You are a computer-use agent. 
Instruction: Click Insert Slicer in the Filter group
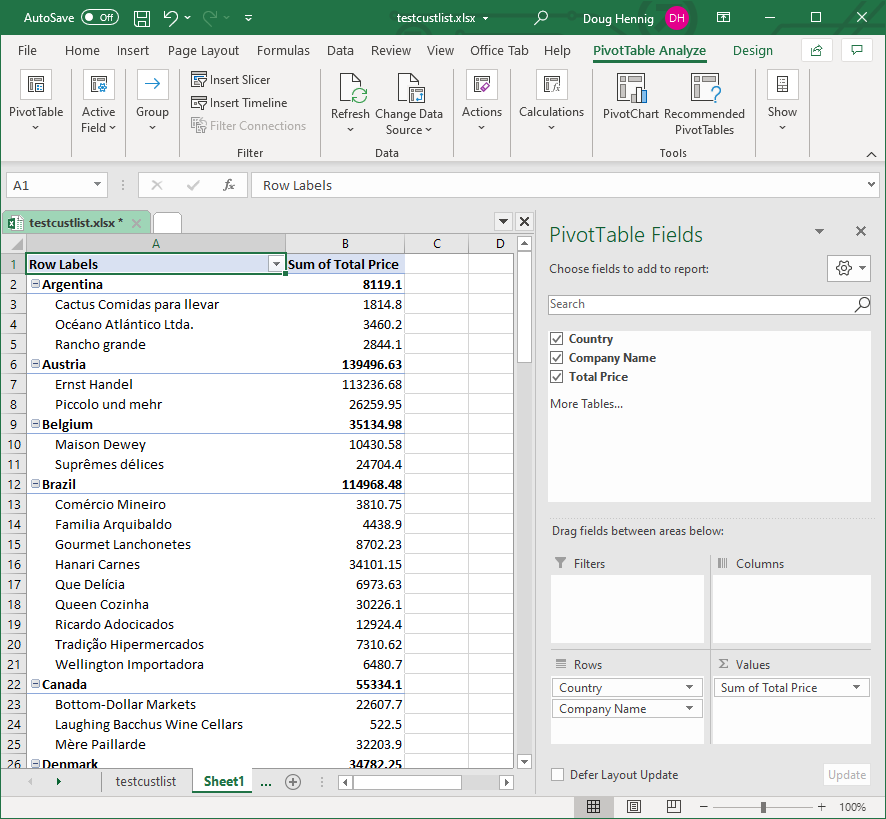231,80
